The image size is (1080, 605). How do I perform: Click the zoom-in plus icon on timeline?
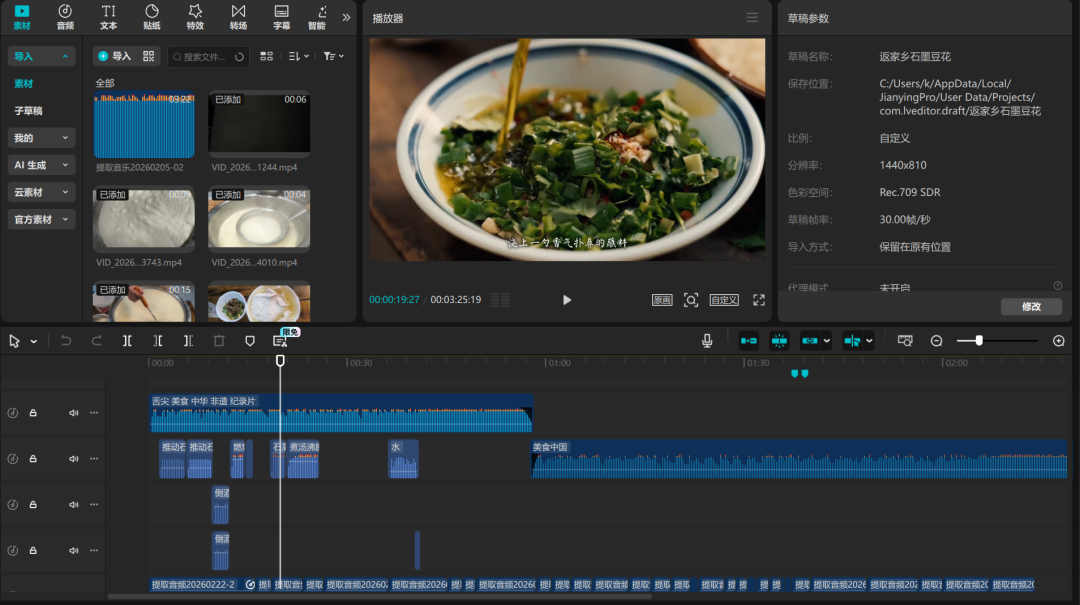tap(1059, 341)
